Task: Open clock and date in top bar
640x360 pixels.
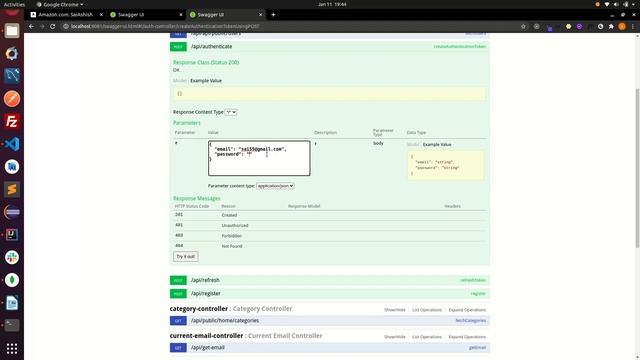Action: click(332, 4)
